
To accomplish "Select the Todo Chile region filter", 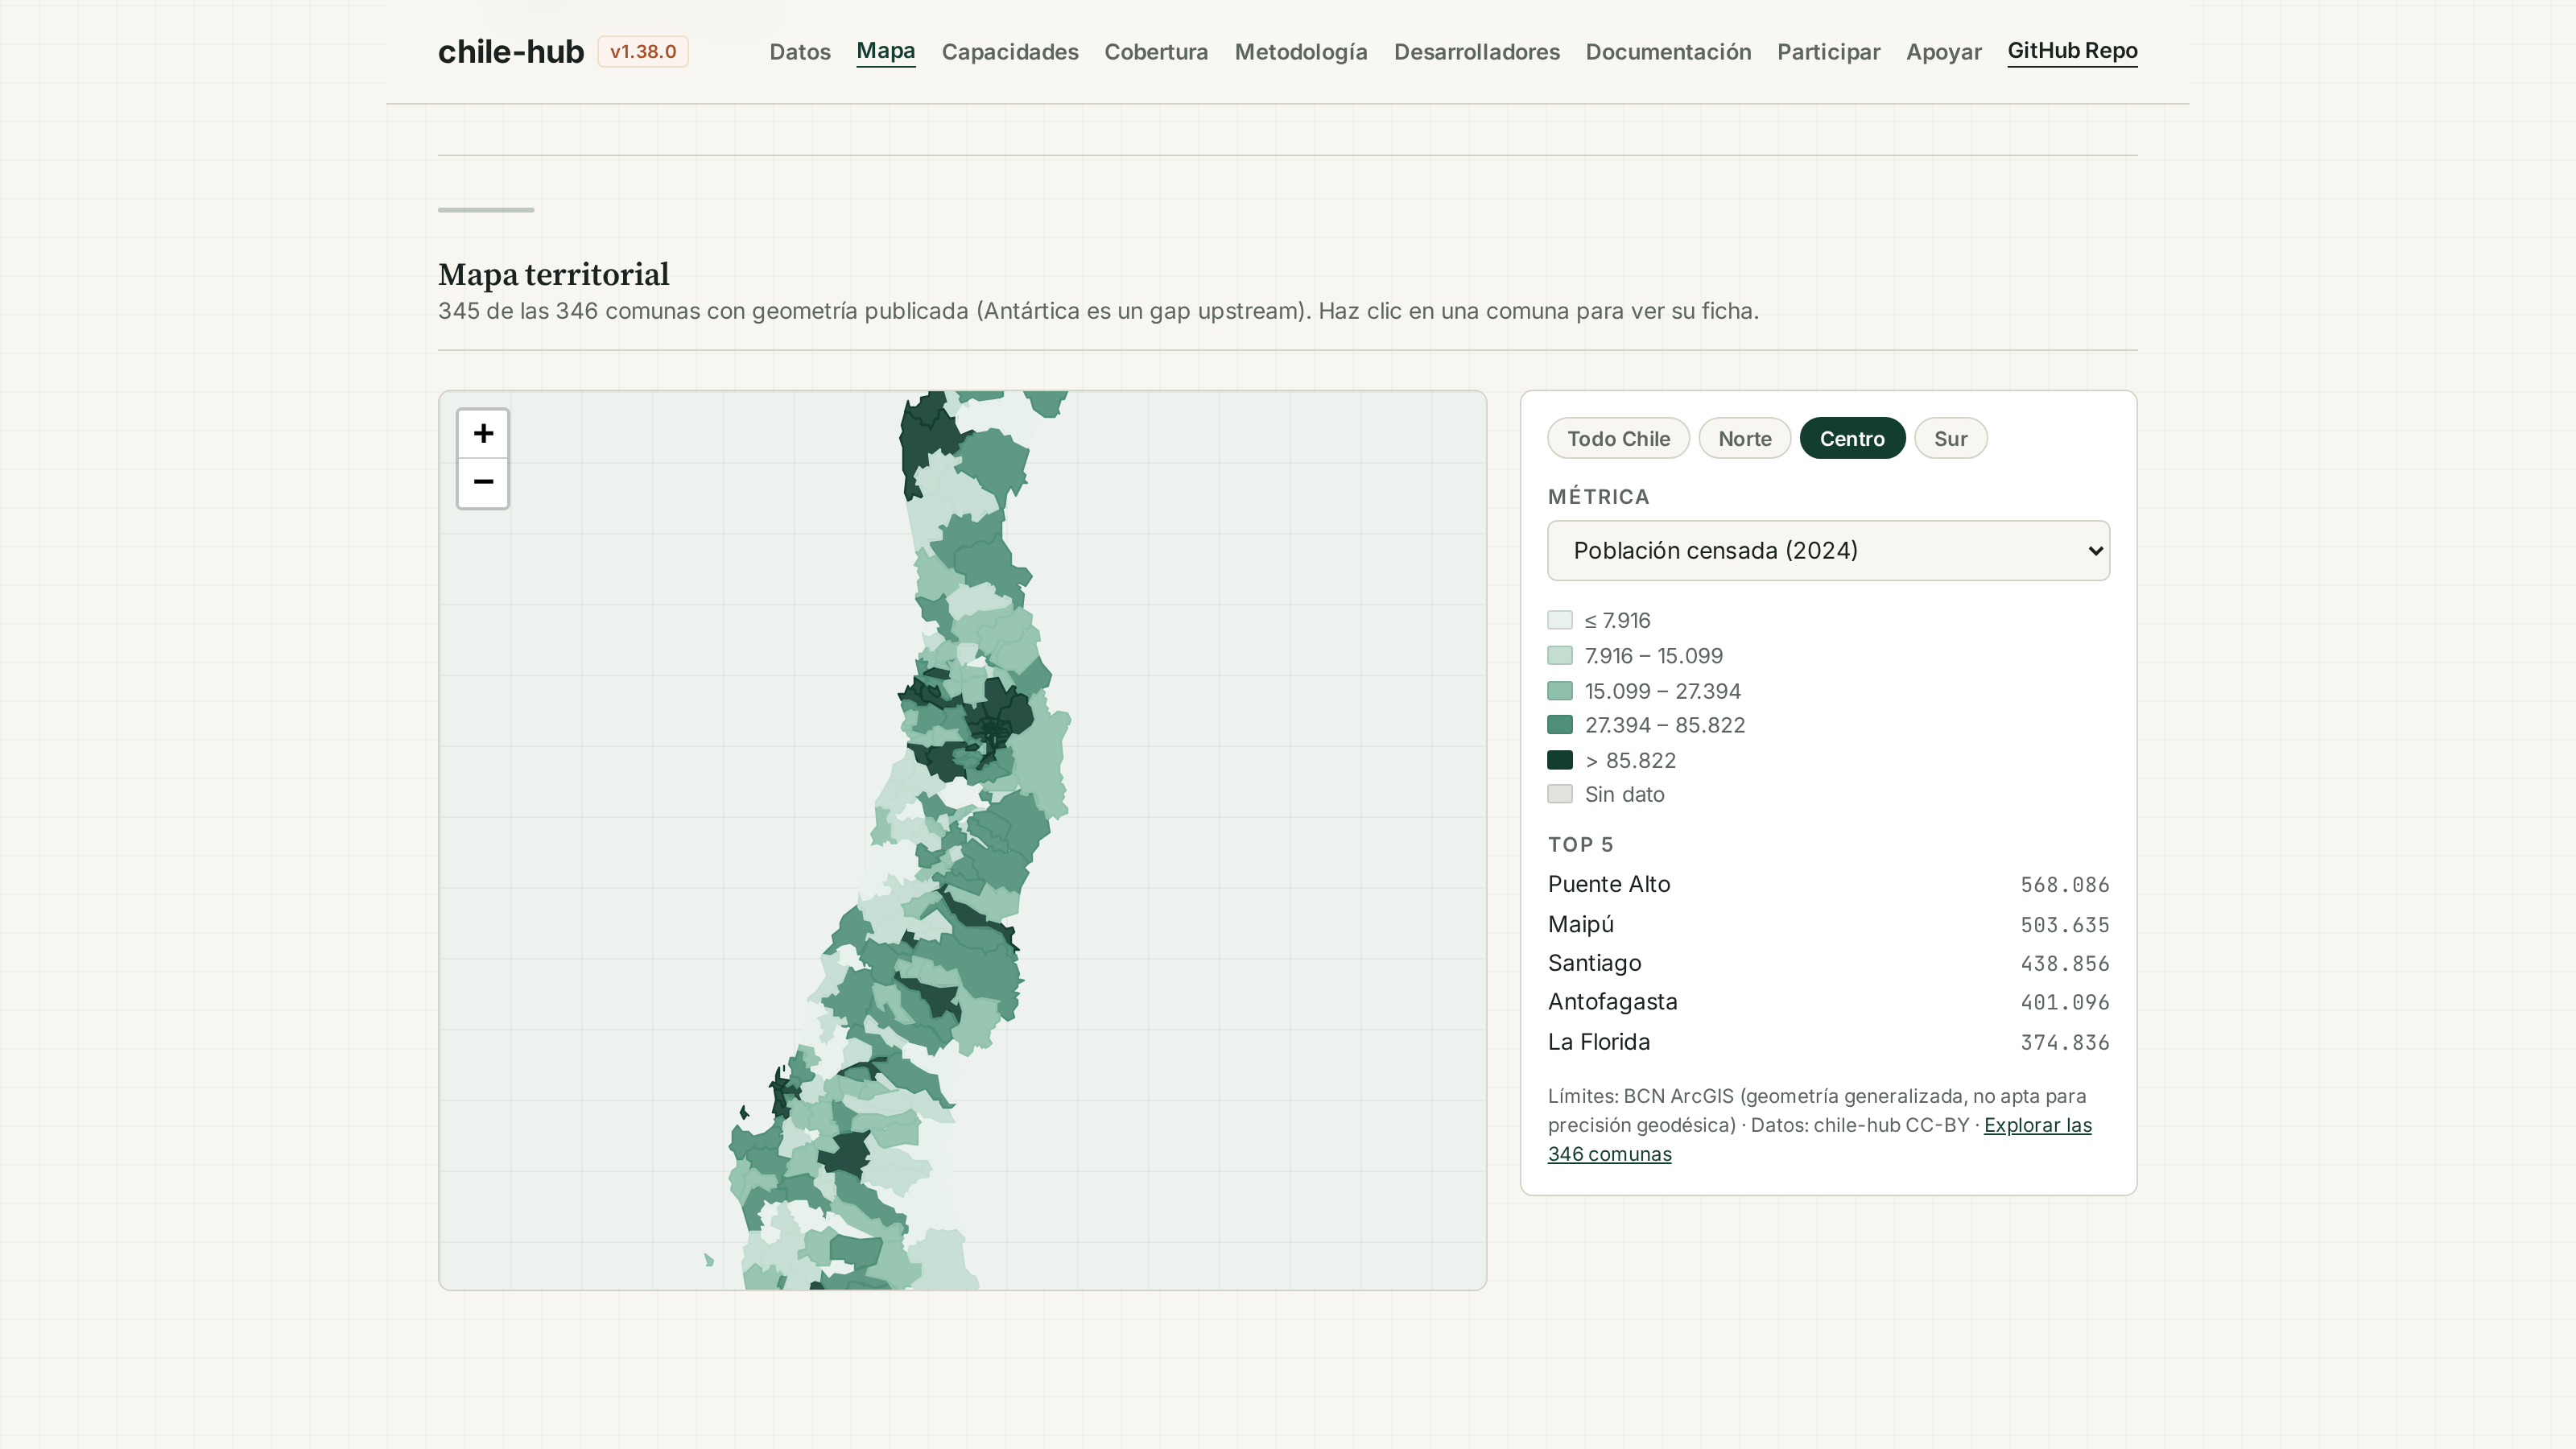I will point(1618,438).
